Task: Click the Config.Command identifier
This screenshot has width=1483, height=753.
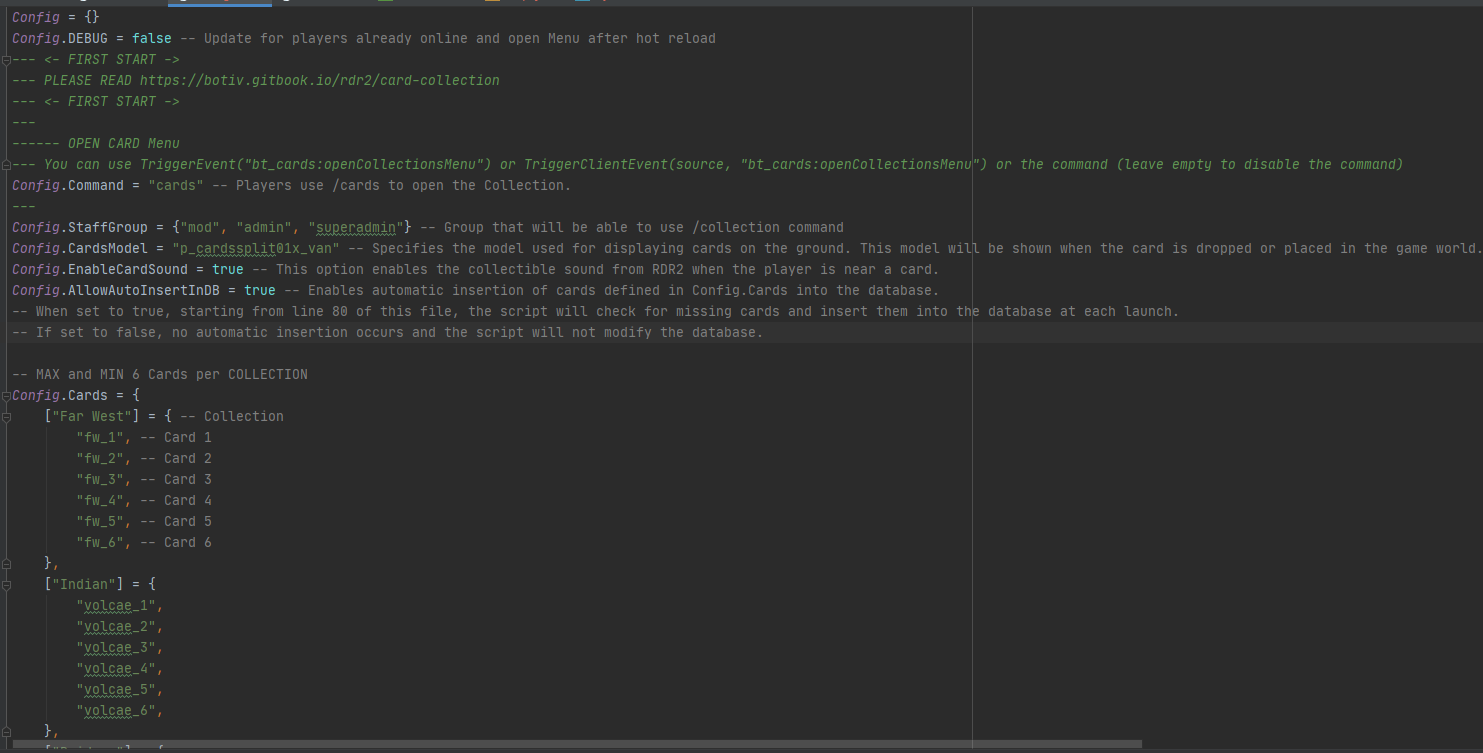Action: [x=68, y=185]
